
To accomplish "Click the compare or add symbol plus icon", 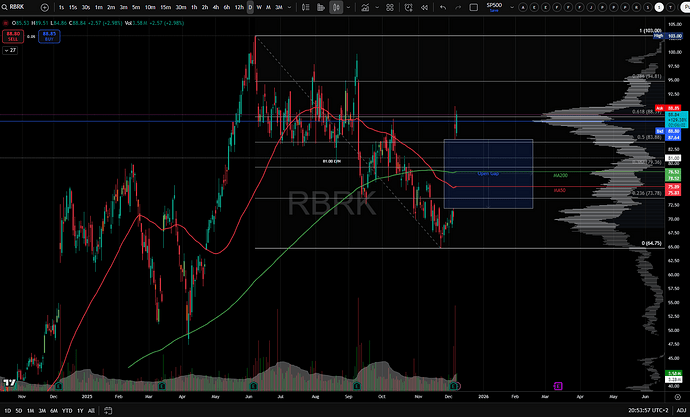I will (x=44, y=7).
